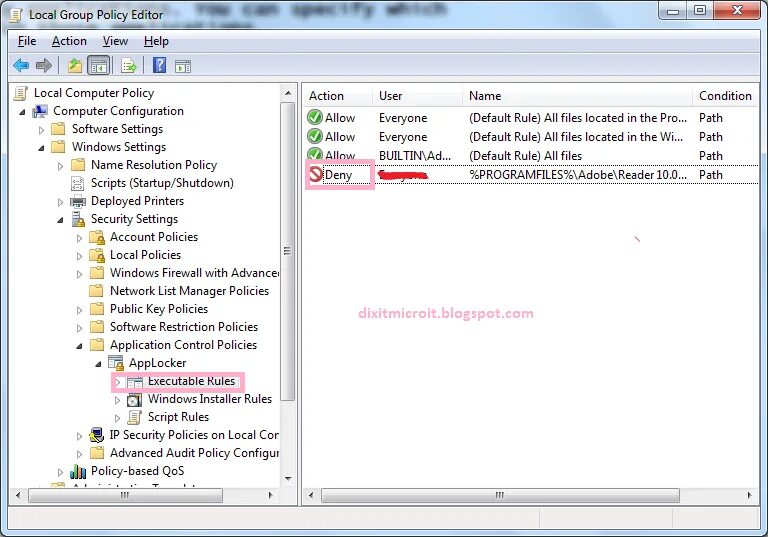768x537 pixels.
Task: Select Advanced Audit Policy Configuration item
Action: pos(194,453)
